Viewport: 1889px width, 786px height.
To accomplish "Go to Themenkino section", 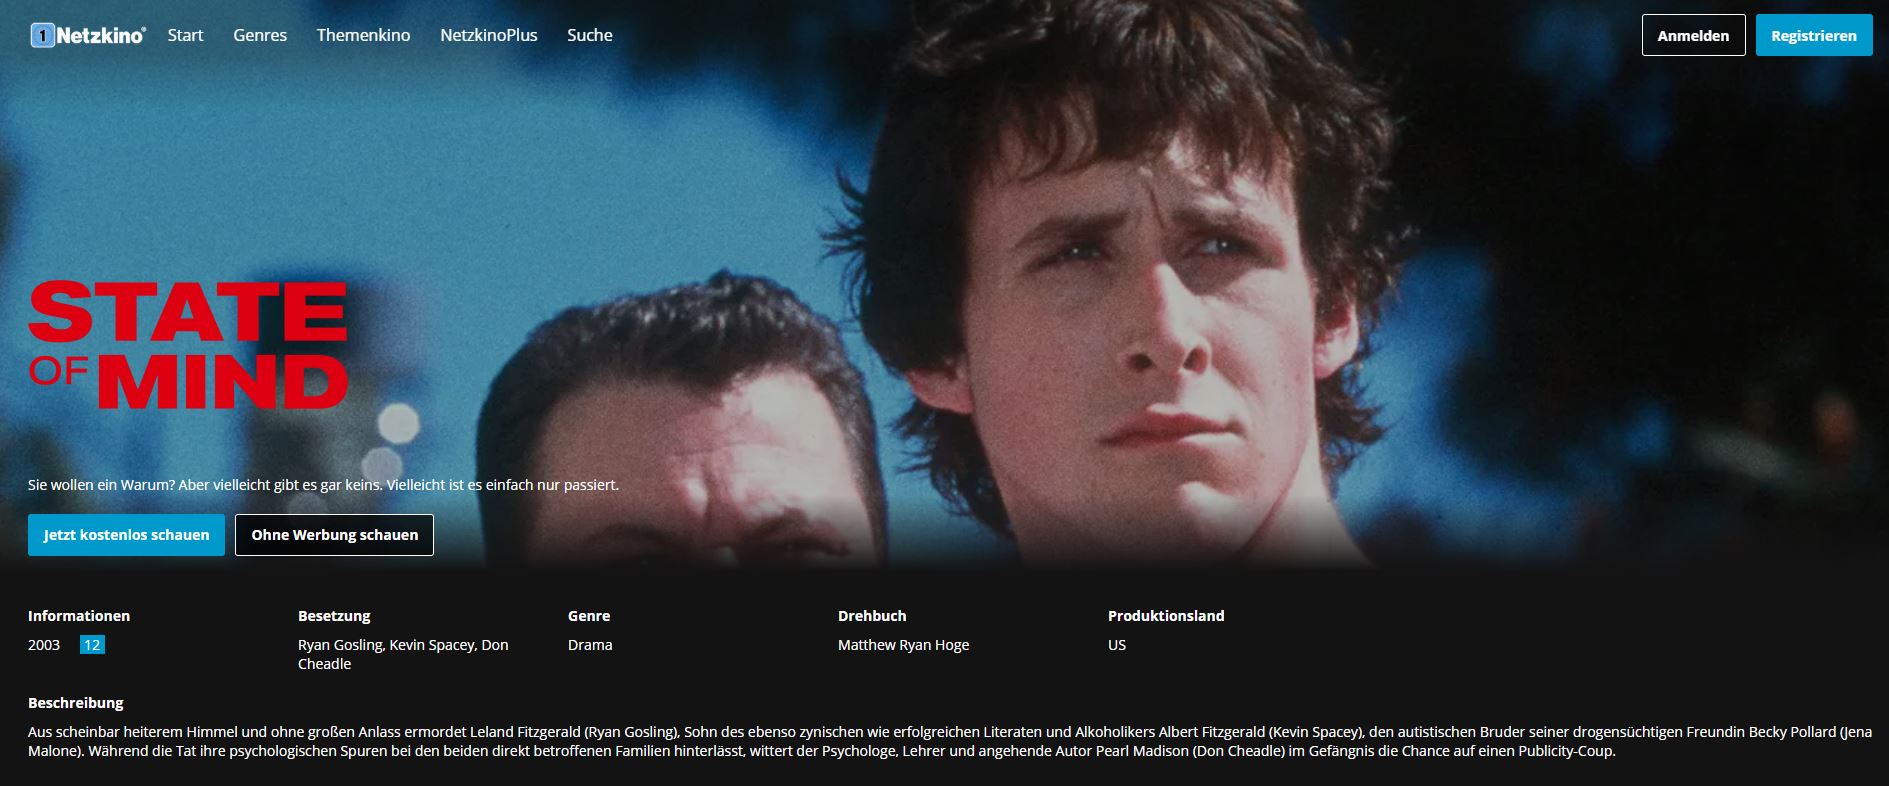I will coord(363,35).
